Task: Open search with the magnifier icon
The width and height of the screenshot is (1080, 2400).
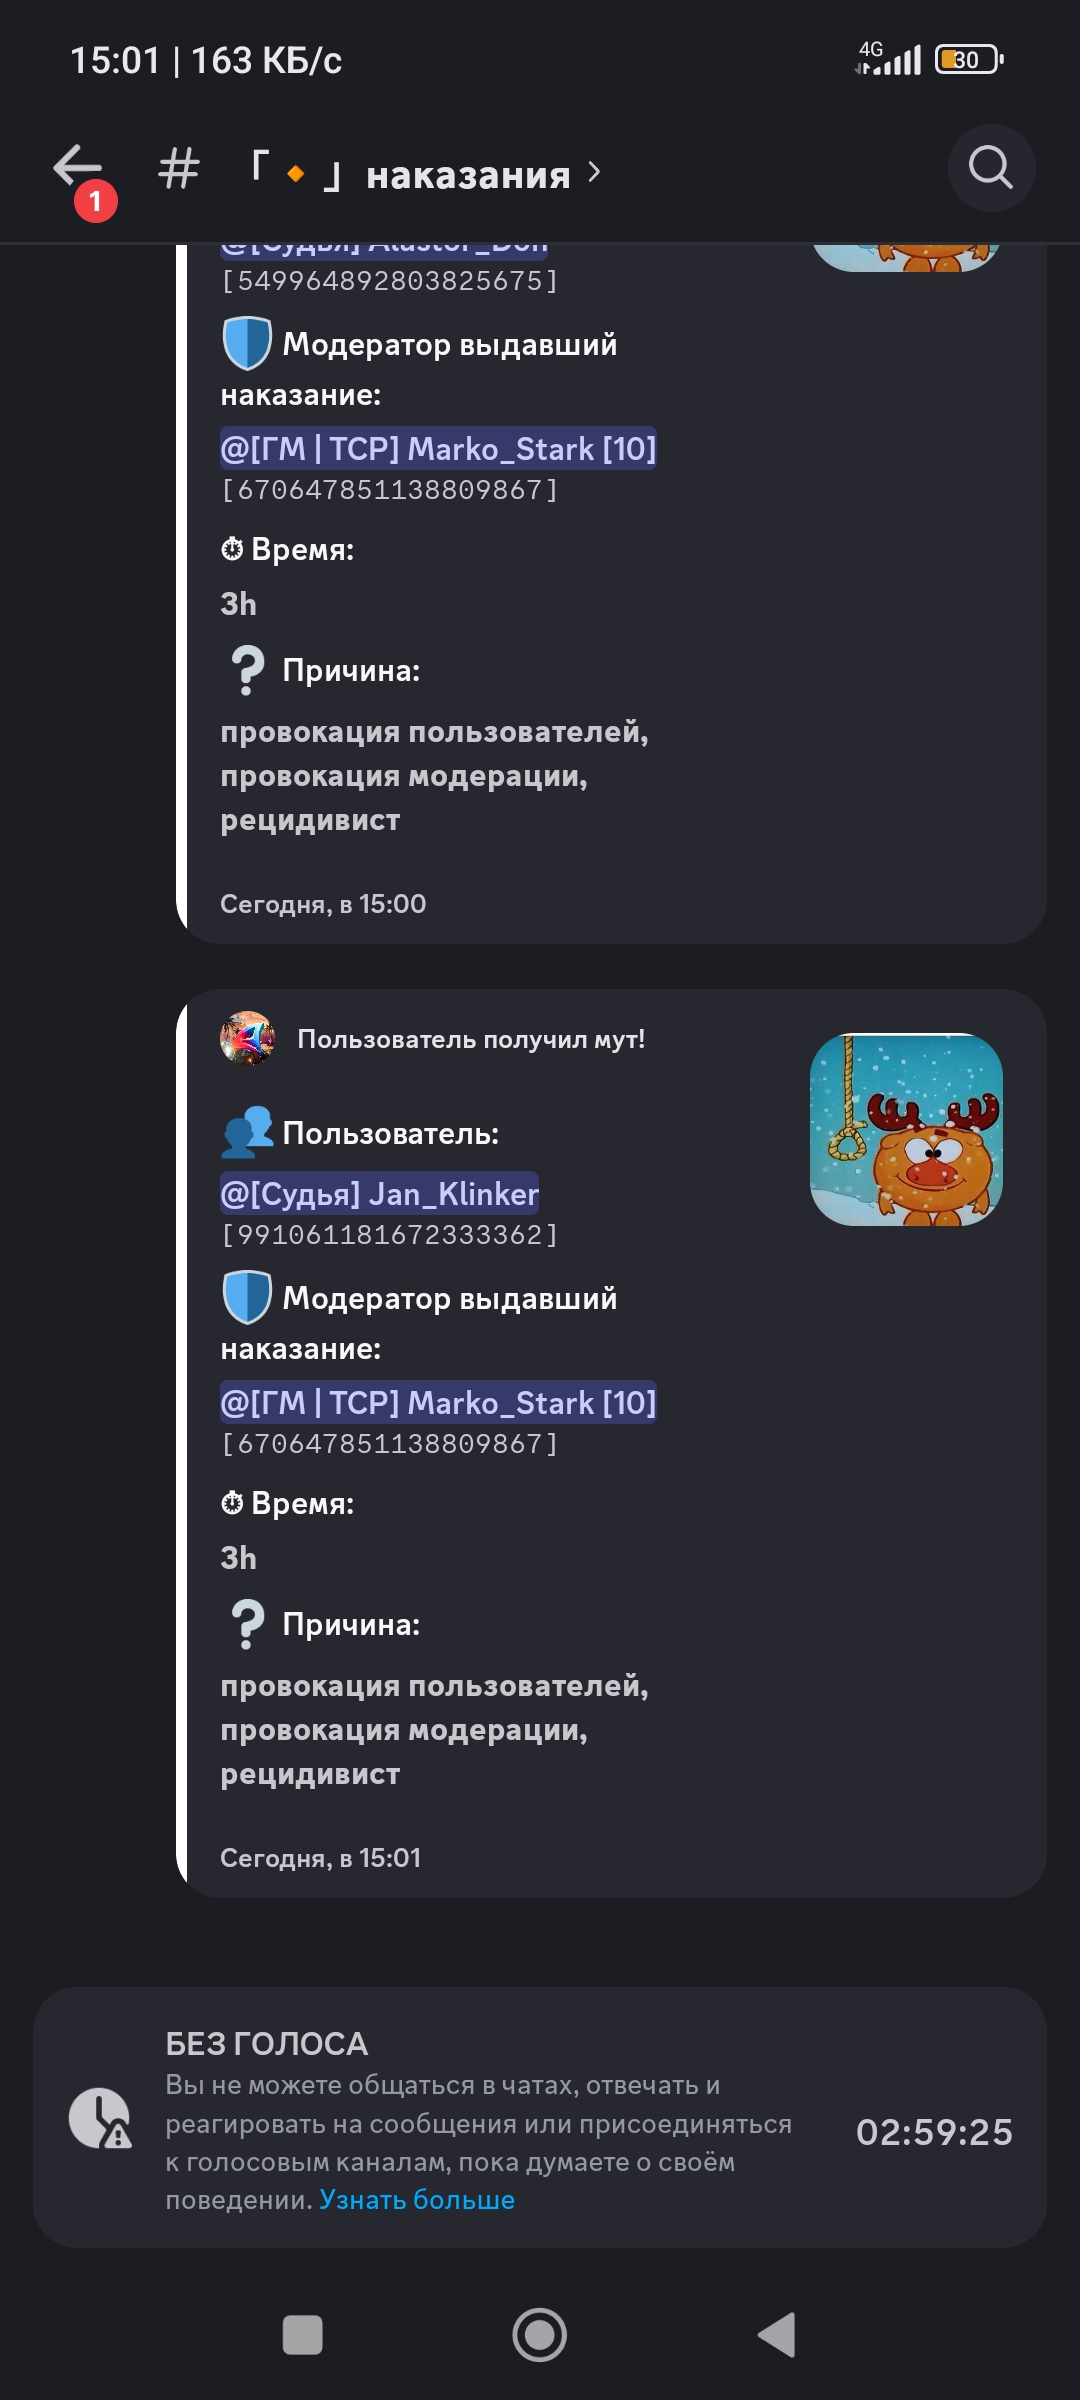Action: tap(991, 167)
